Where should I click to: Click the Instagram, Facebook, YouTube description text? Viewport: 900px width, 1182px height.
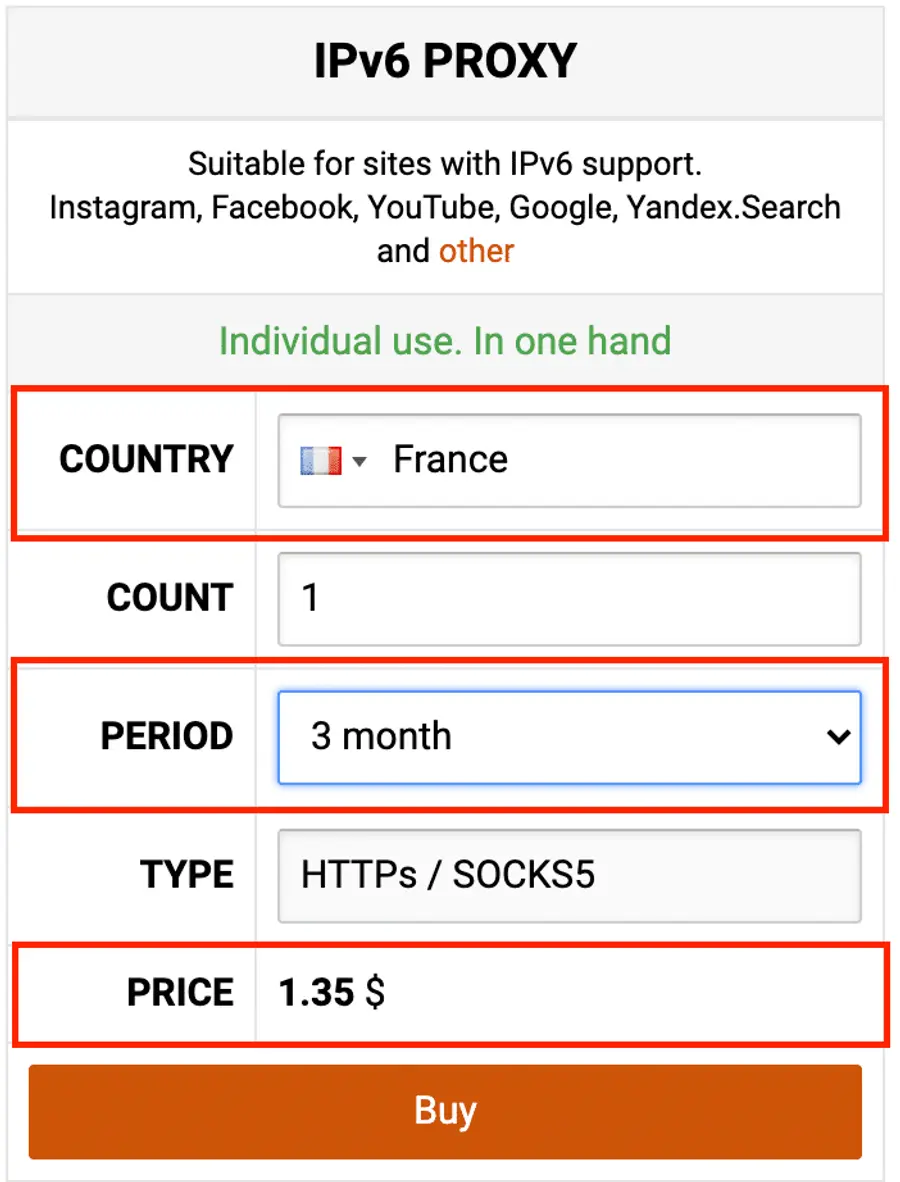pos(444,207)
